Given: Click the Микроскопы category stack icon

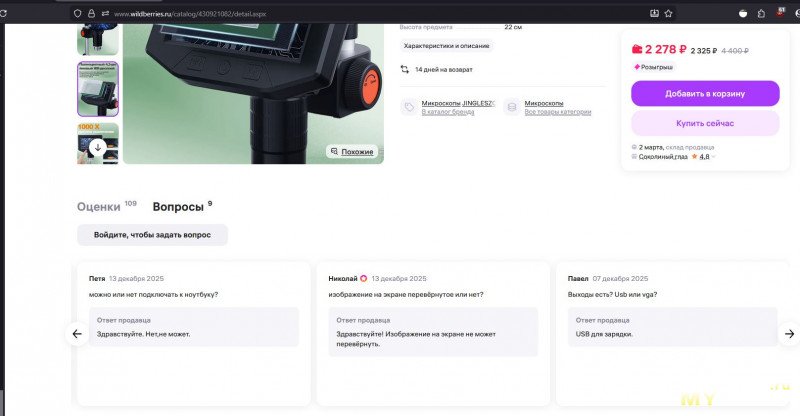Looking at the screenshot, I should tap(512, 107).
